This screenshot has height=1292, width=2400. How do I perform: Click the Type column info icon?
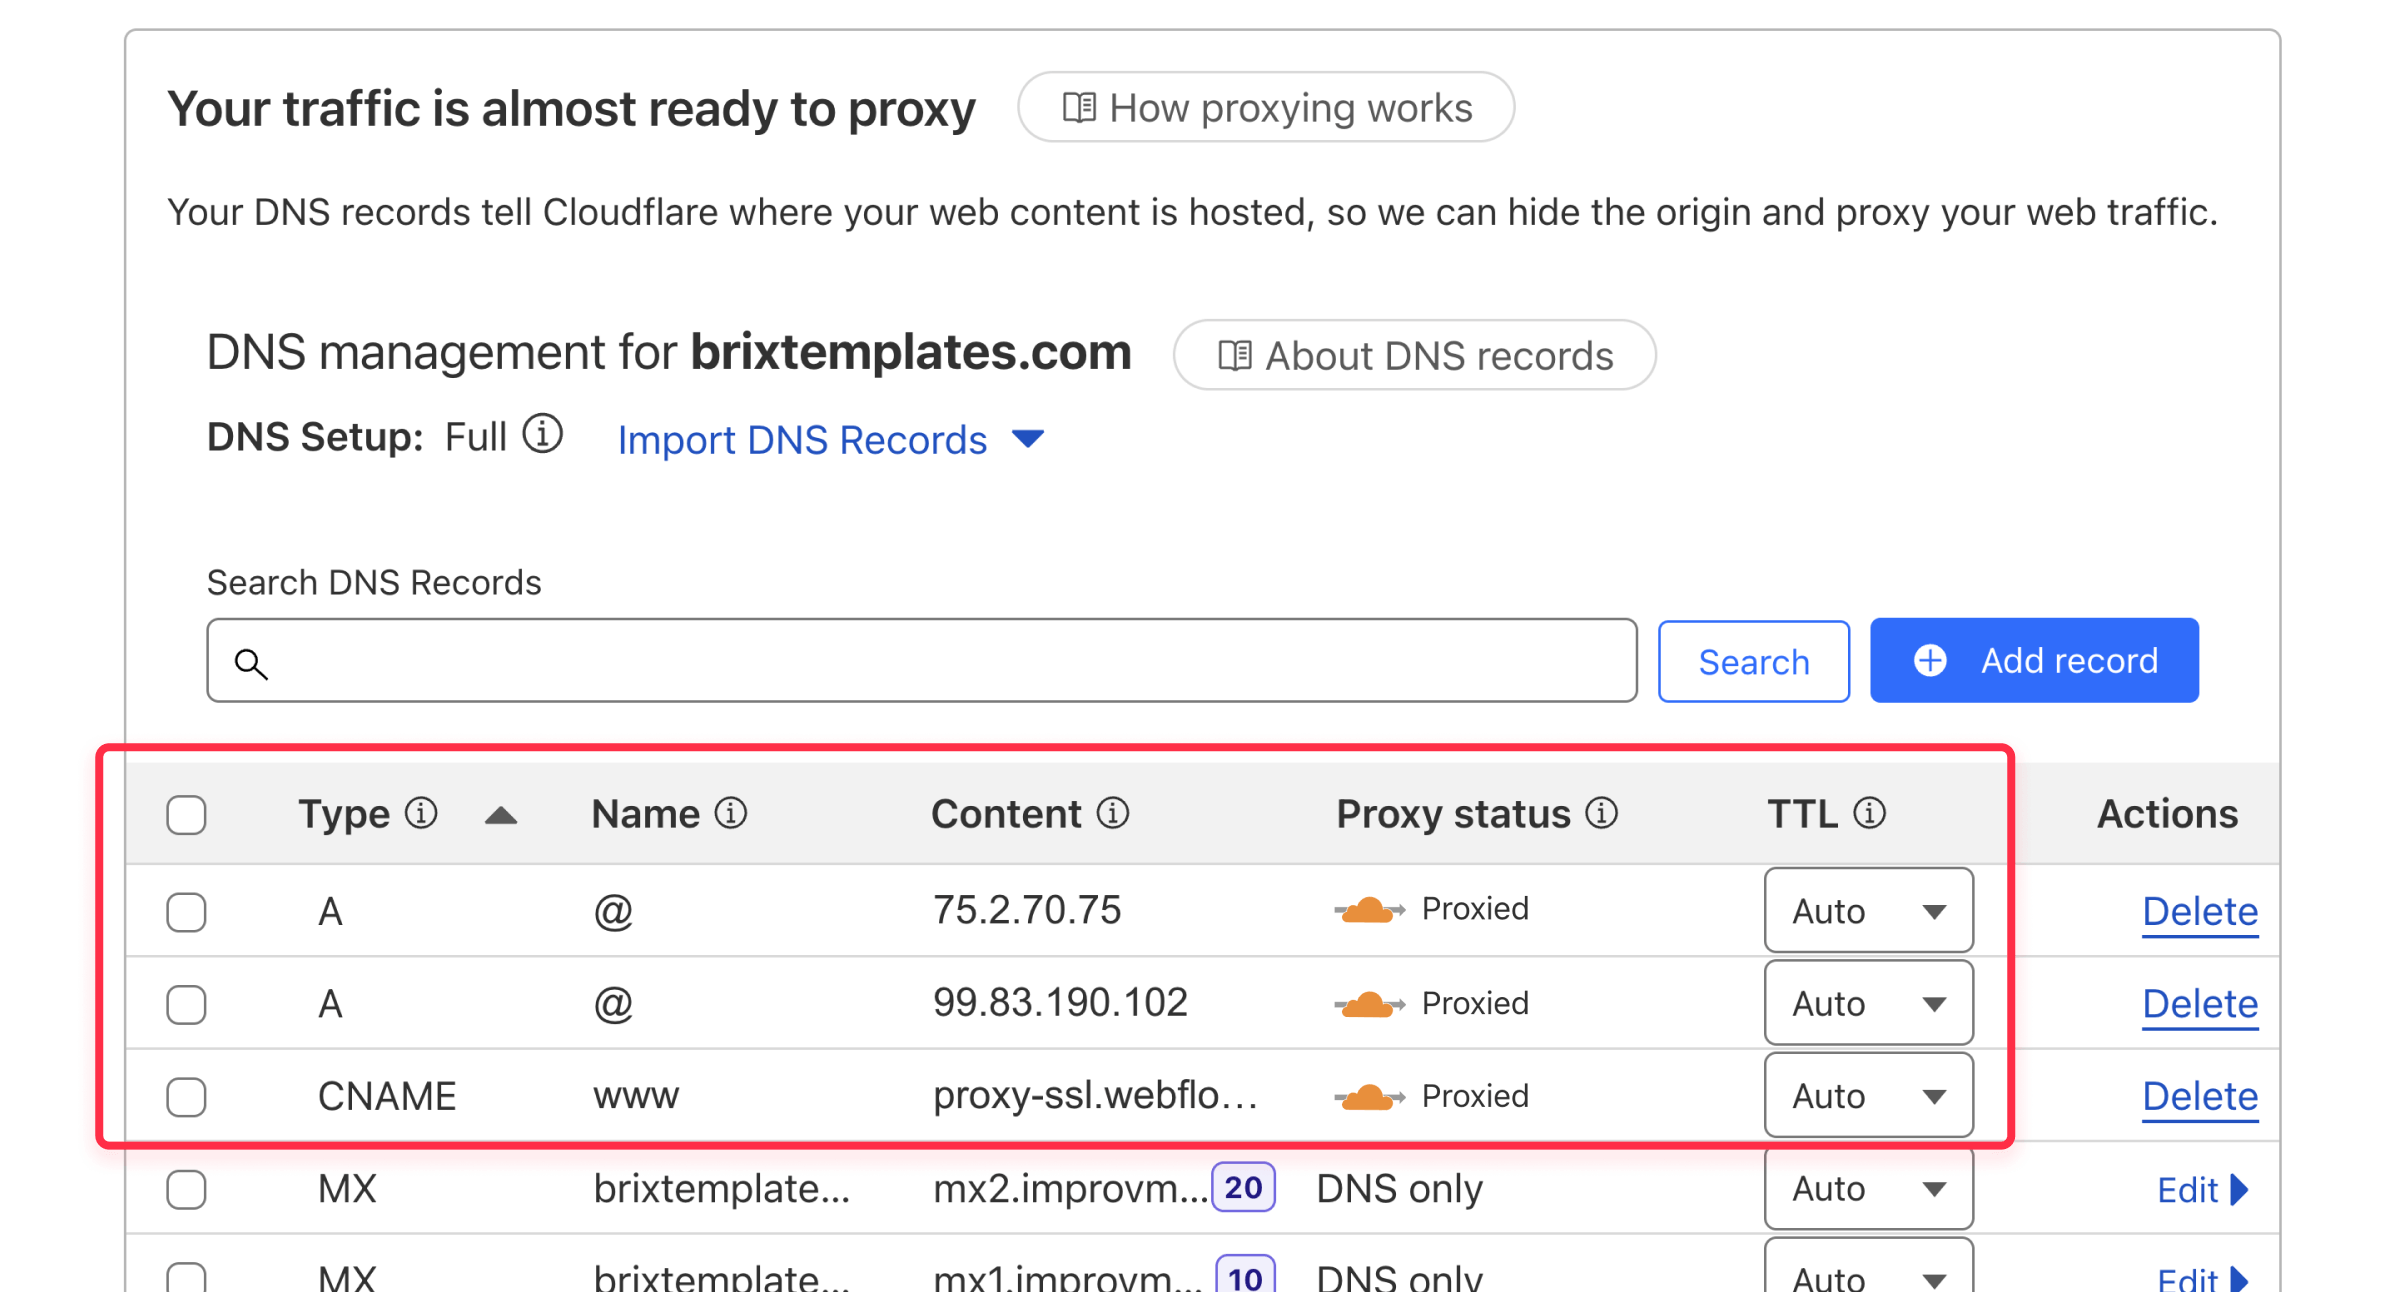421,813
